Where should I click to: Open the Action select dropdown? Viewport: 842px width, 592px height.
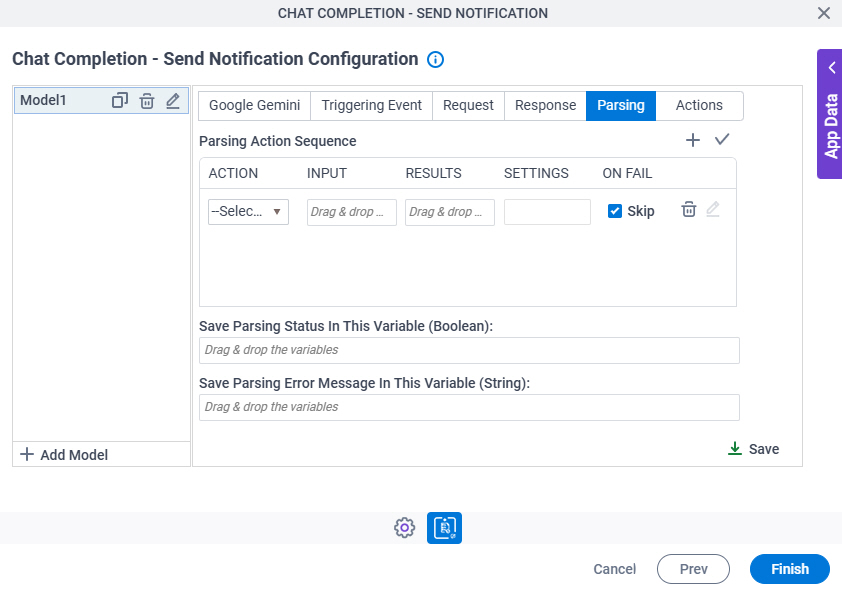tap(248, 212)
